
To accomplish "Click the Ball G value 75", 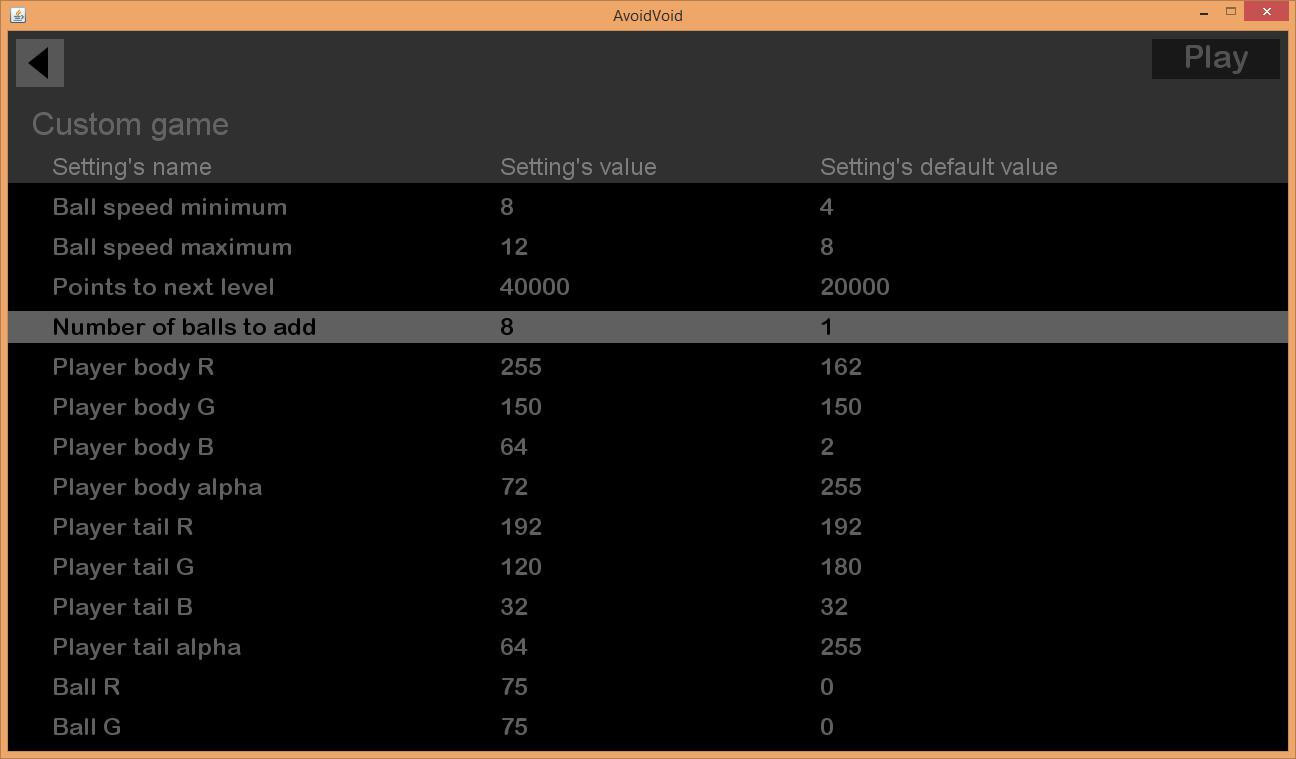I will tap(514, 727).
